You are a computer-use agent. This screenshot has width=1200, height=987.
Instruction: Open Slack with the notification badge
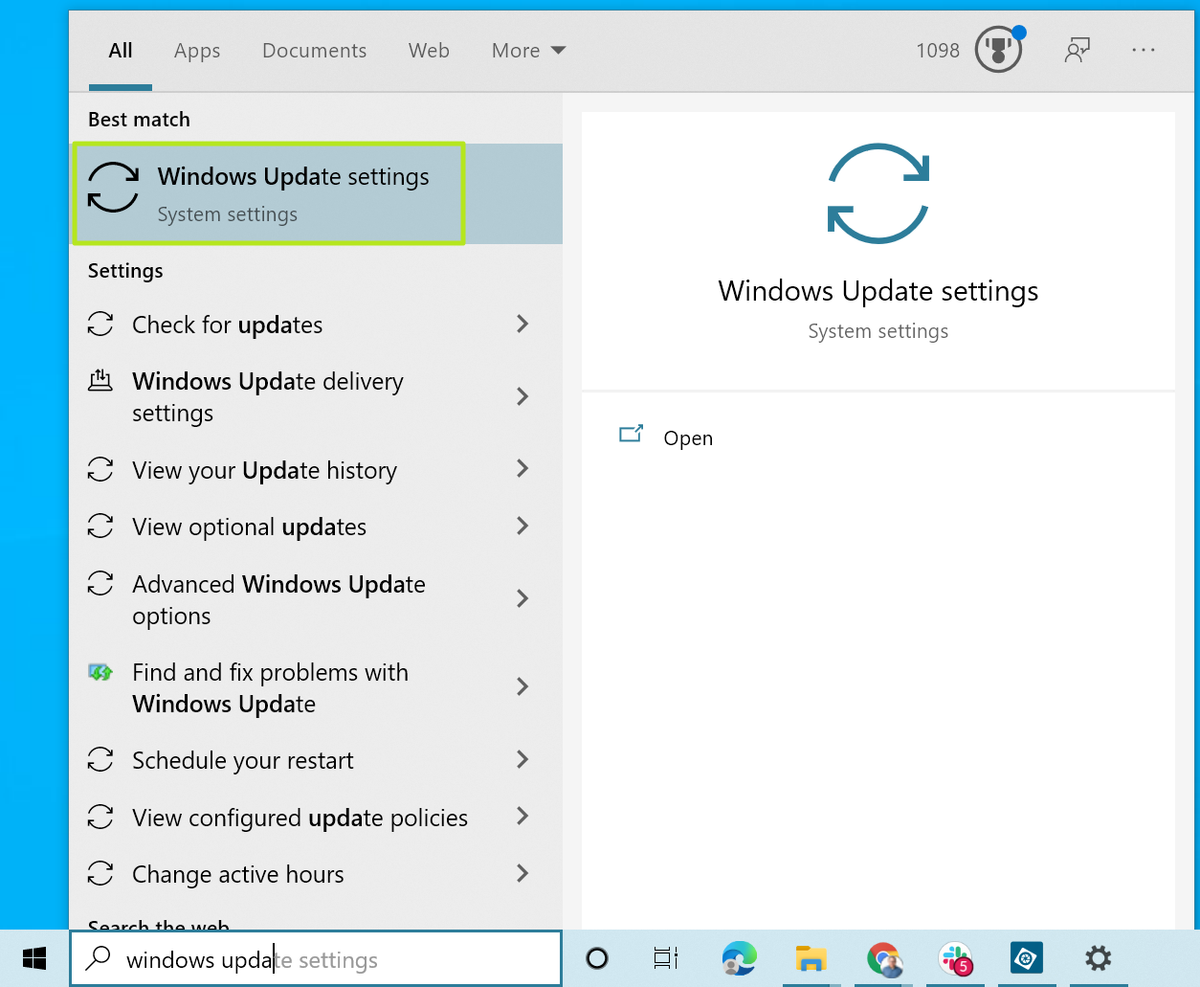coord(956,958)
